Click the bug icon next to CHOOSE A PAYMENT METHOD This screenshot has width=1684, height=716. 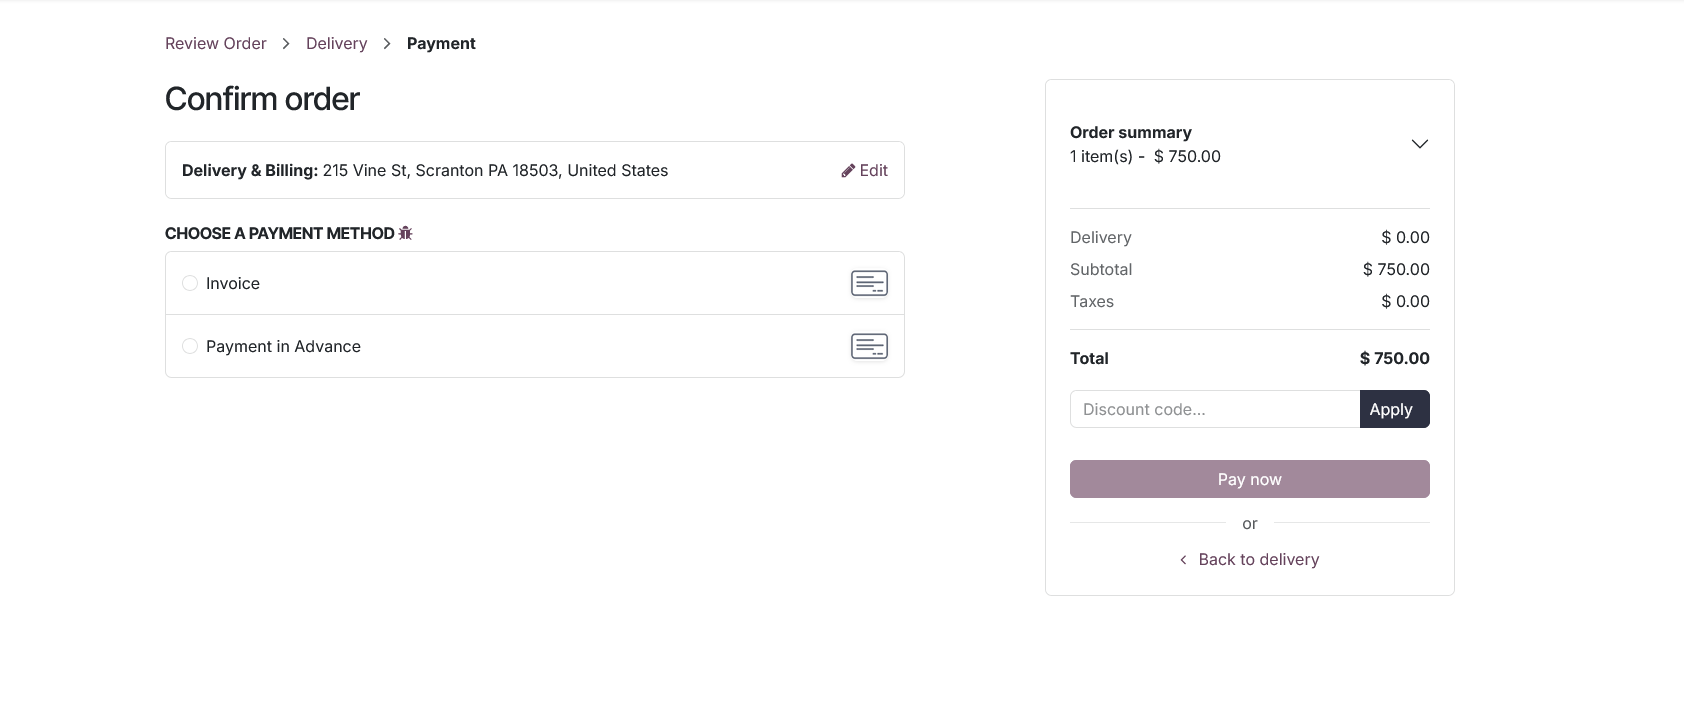(405, 233)
